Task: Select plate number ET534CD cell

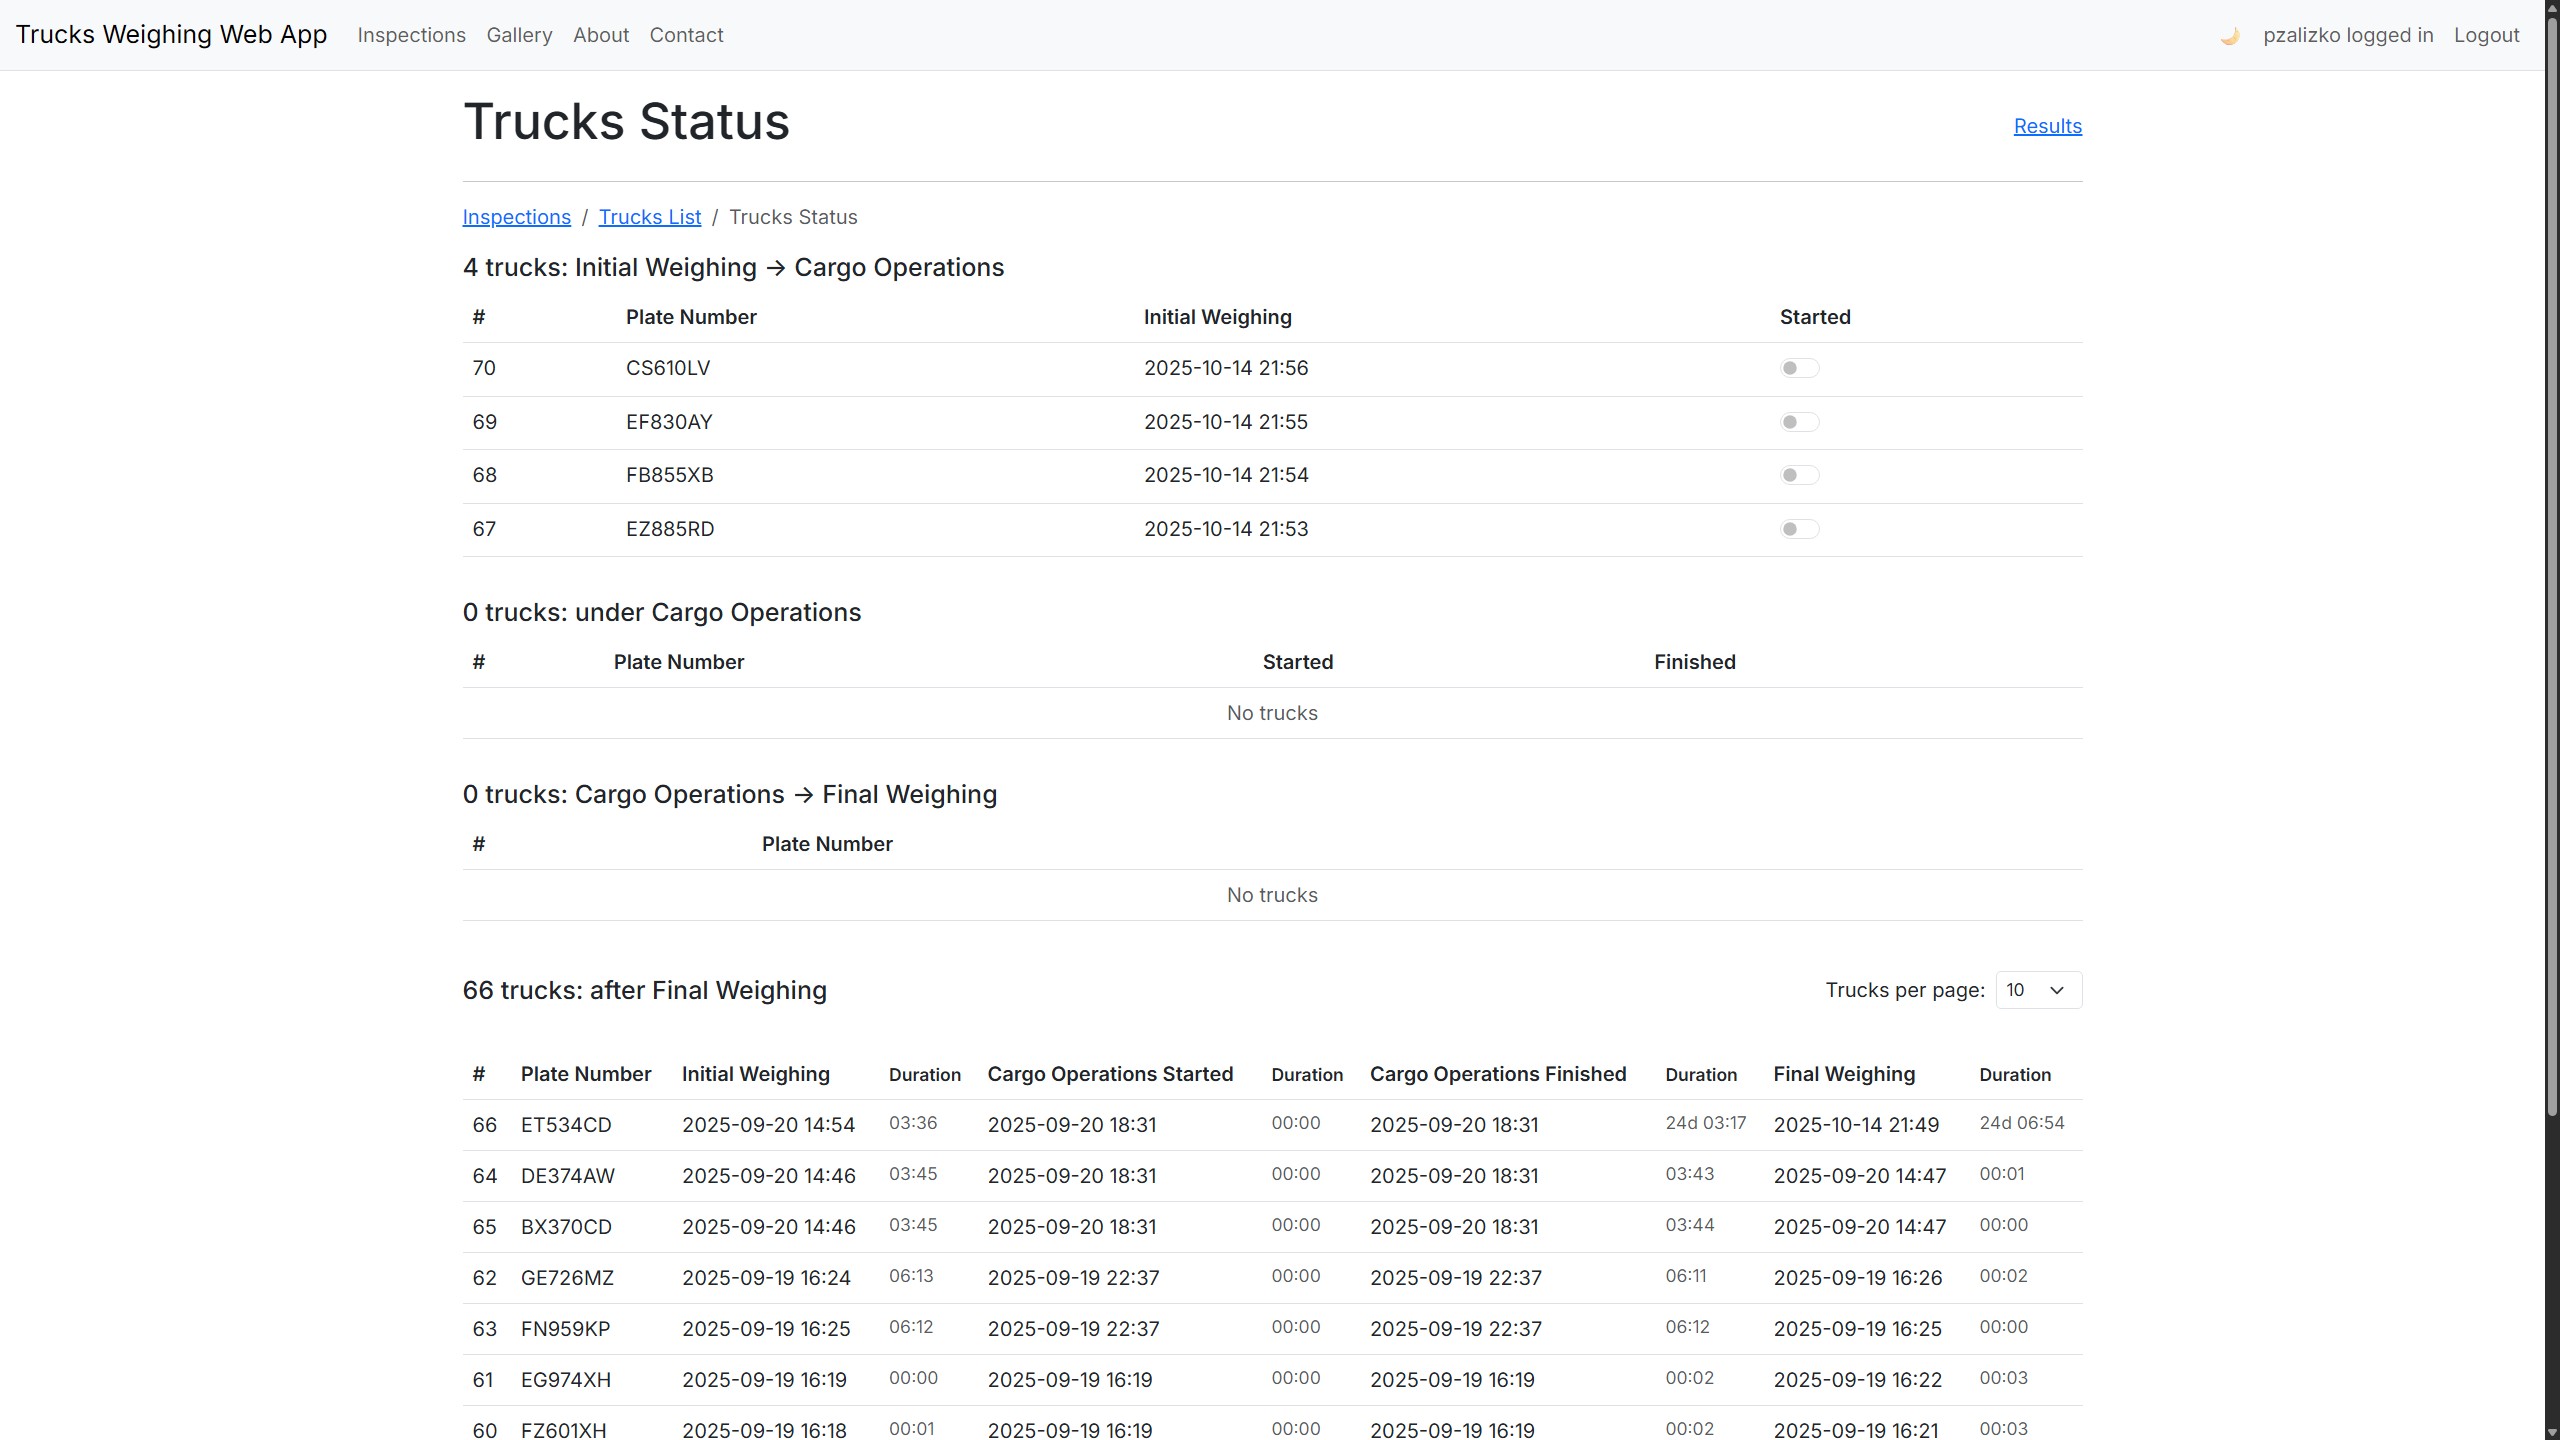Action: click(566, 1125)
